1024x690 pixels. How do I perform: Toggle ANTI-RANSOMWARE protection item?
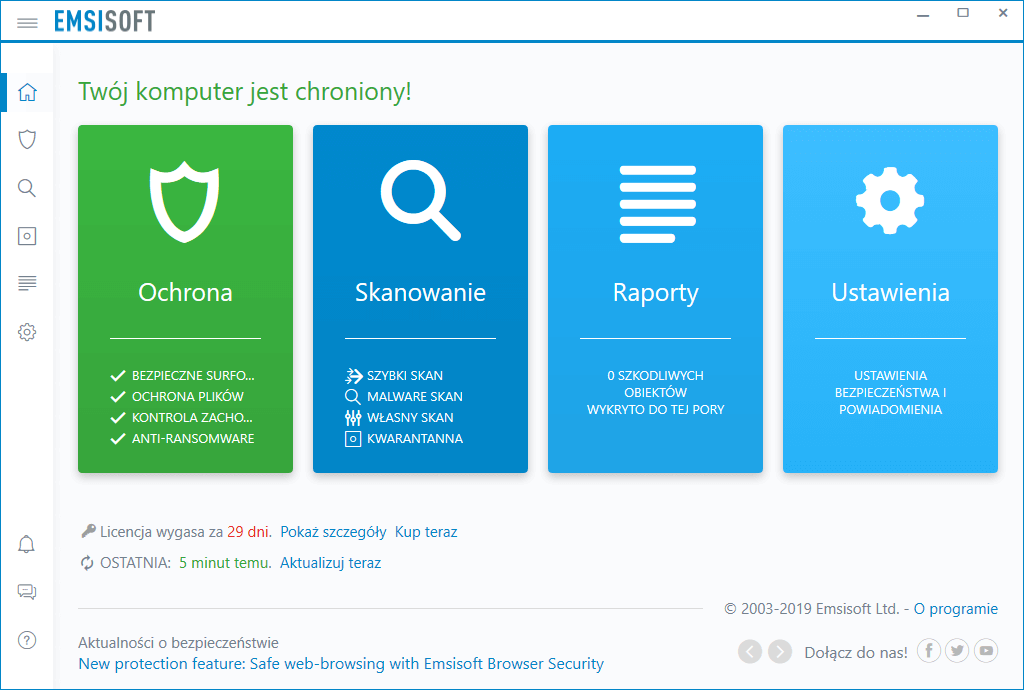click(182, 439)
